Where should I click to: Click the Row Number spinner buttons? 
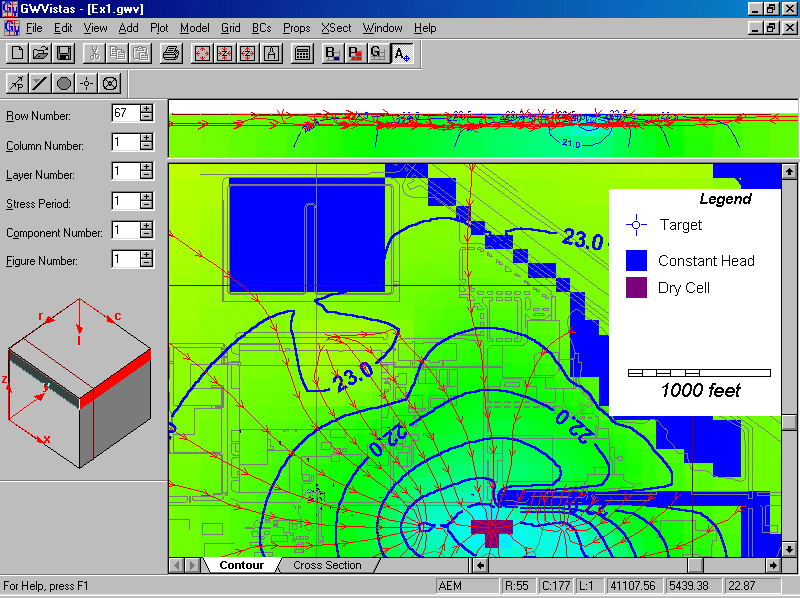(146, 113)
